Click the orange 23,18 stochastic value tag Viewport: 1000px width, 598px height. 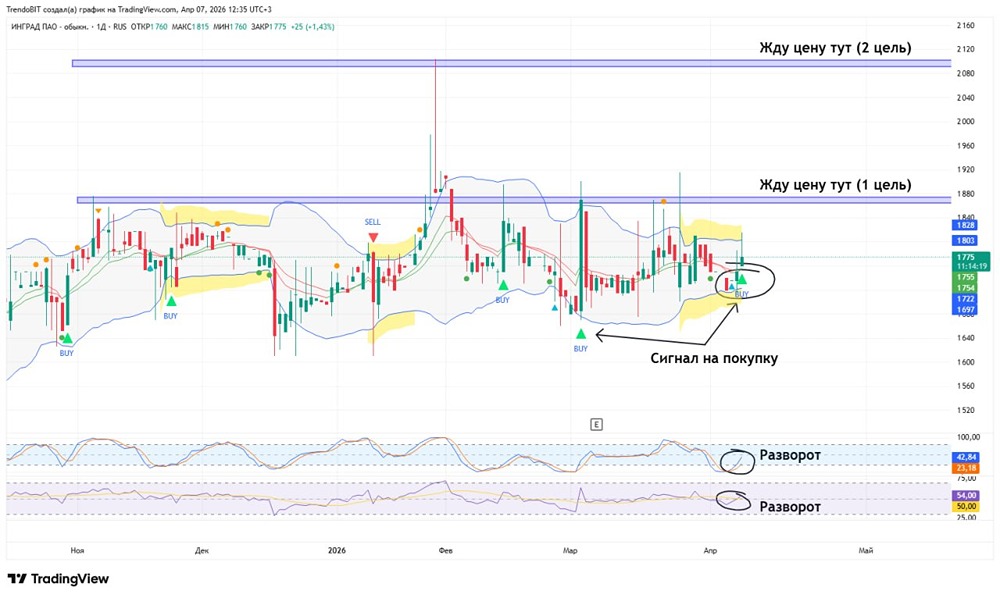click(x=966, y=468)
